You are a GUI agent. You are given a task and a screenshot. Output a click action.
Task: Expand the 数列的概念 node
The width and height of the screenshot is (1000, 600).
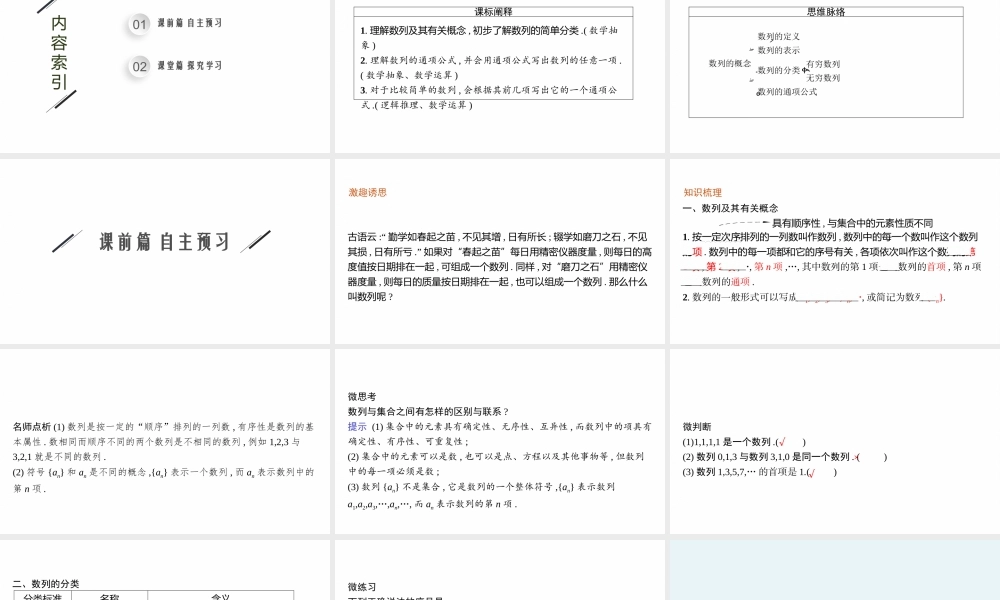tap(730, 63)
